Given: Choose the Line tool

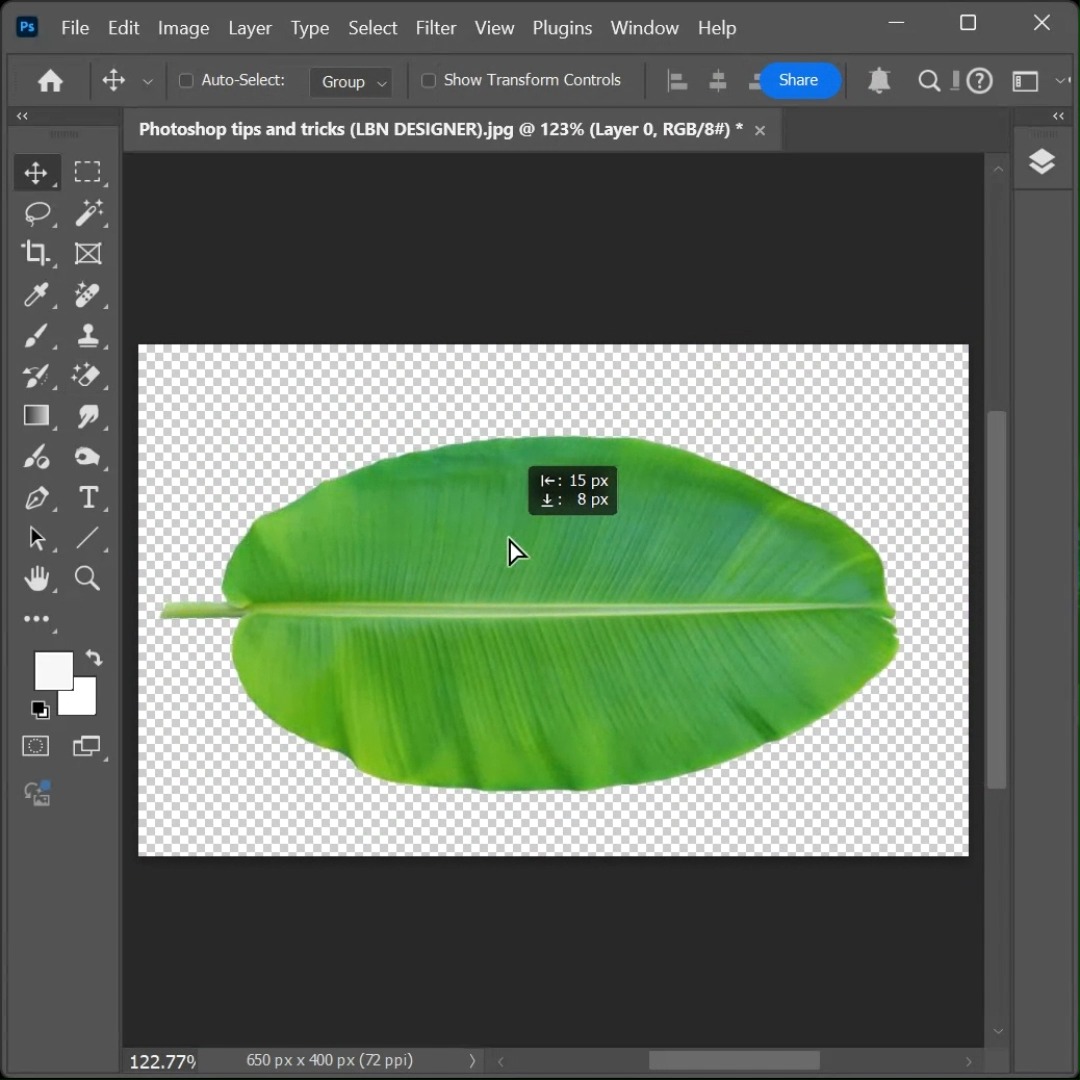Looking at the screenshot, I should coord(87,537).
